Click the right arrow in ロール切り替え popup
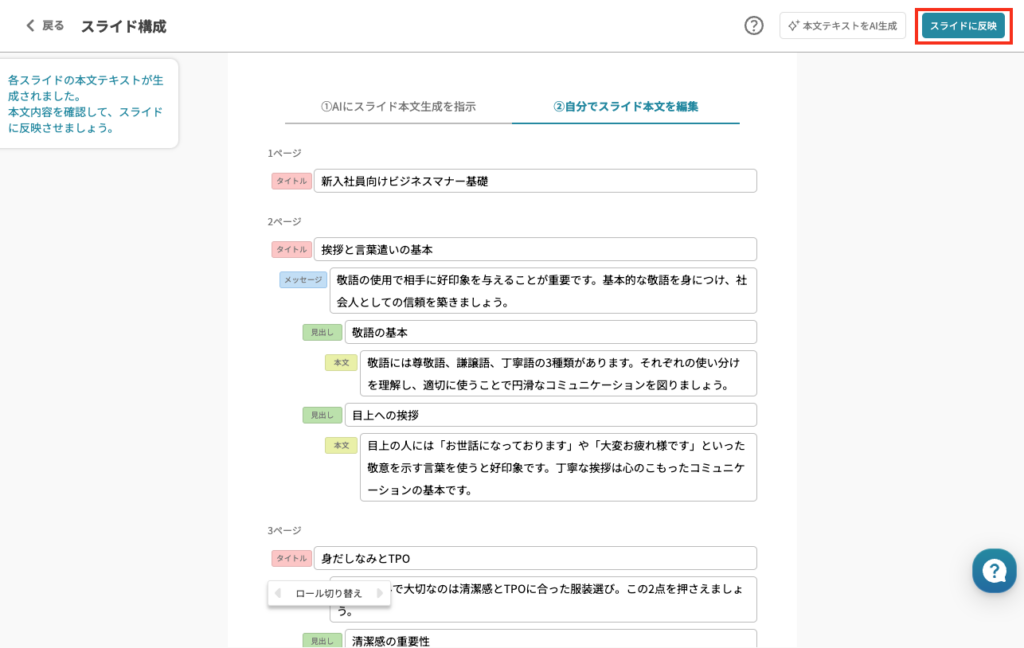This screenshot has width=1024, height=648. click(x=379, y=593)
